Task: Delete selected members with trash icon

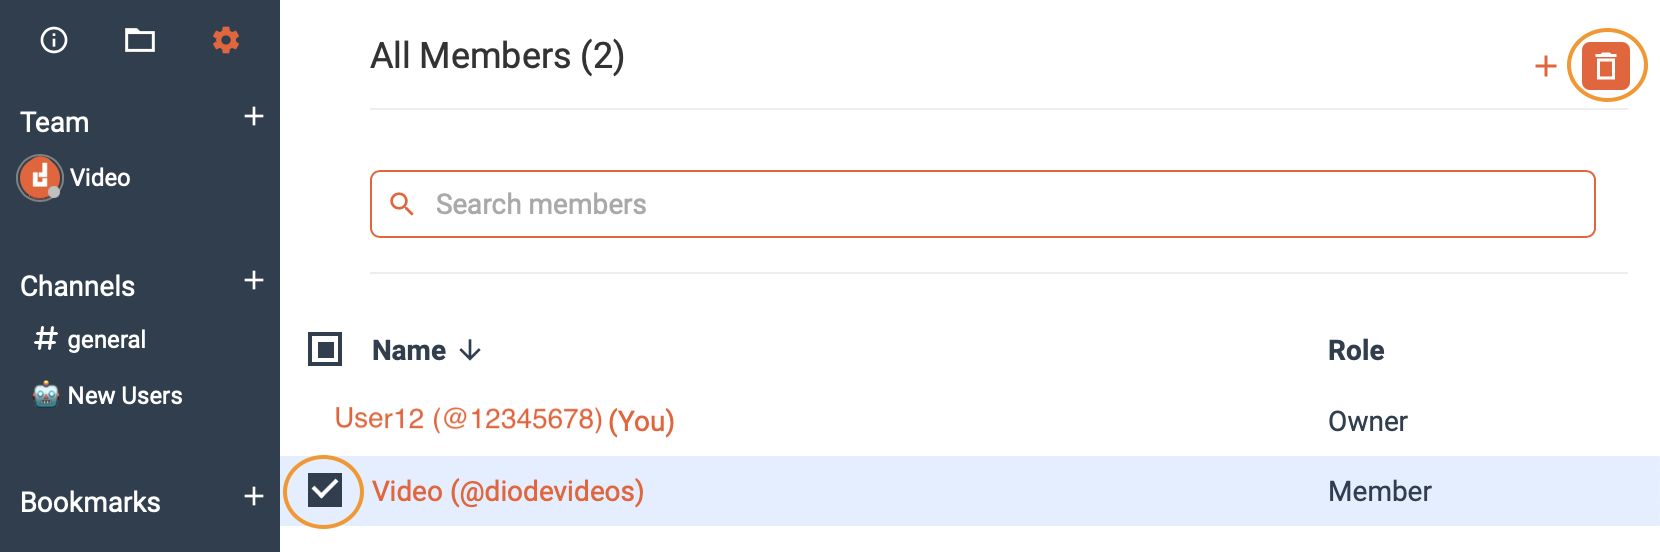Action: (1606, 67)
